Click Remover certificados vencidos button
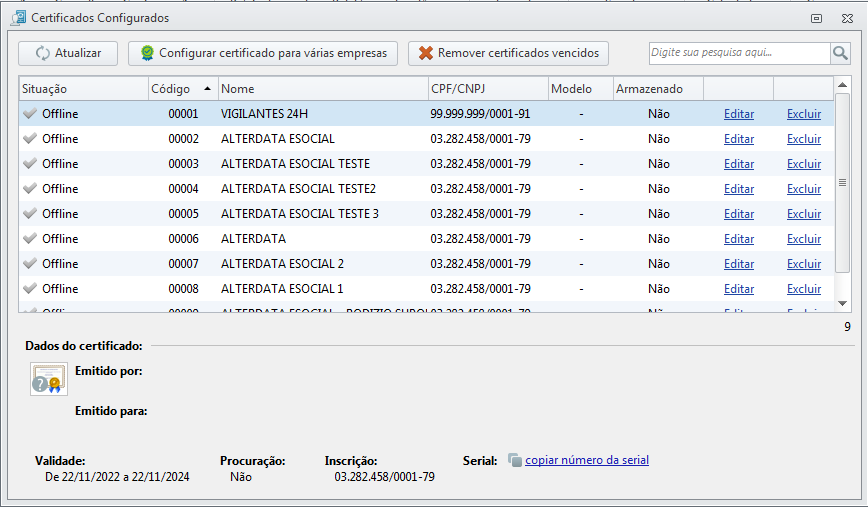The image size is (868, 507). [x=508, y=53]
